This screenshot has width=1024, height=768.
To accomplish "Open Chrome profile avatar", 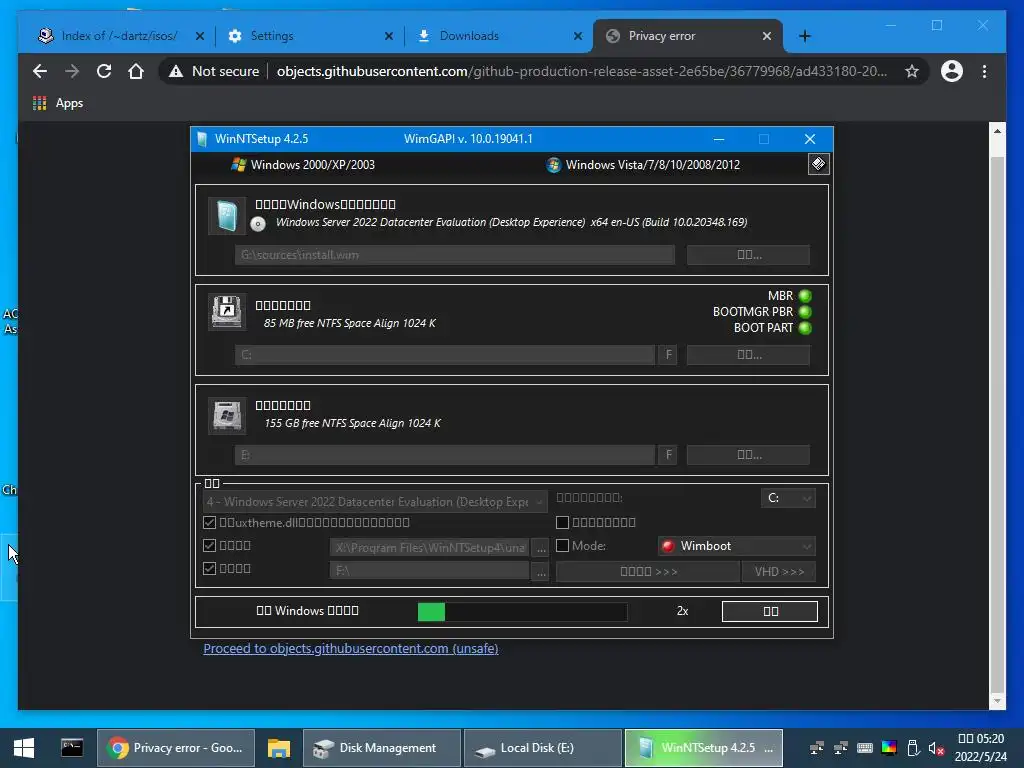I will click(952, 71).
